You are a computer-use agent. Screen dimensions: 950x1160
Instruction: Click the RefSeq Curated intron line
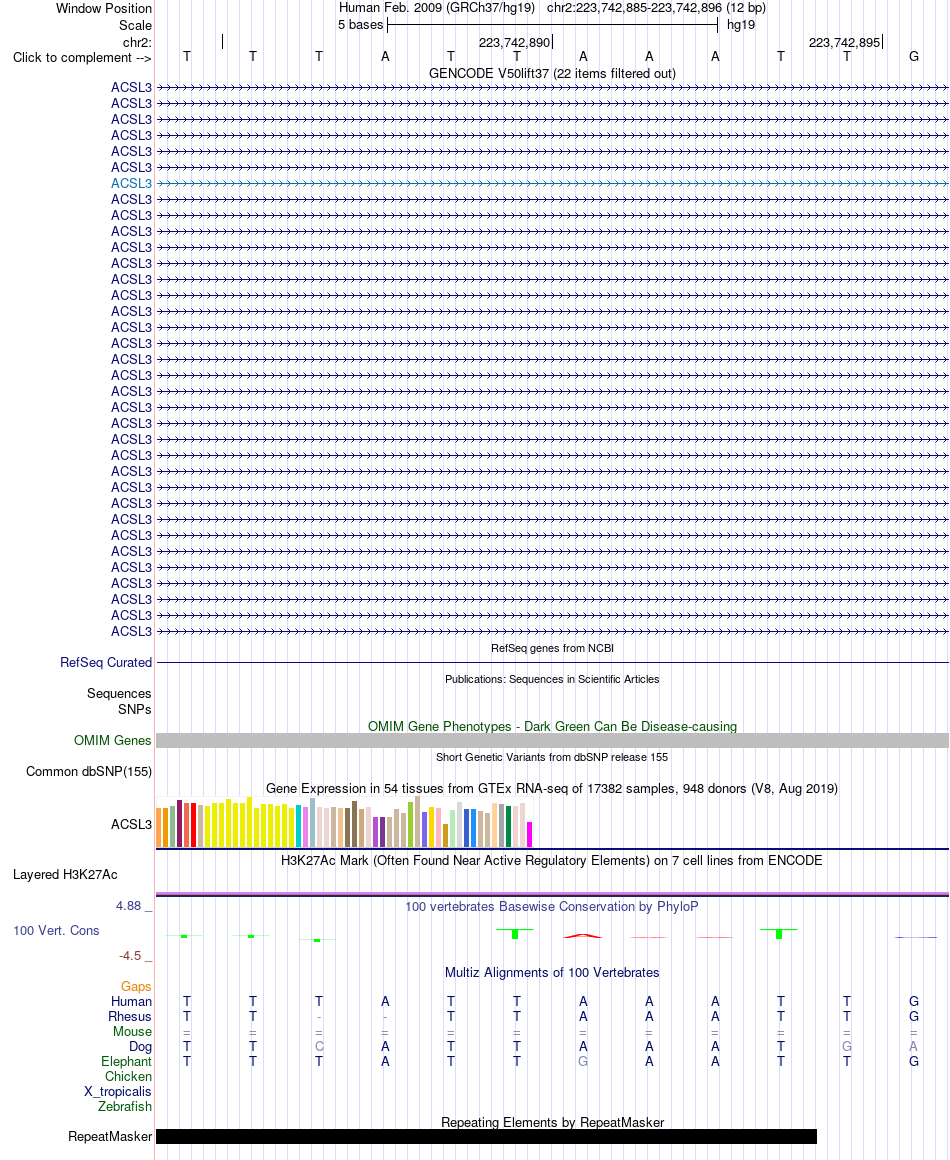(552, 663)
